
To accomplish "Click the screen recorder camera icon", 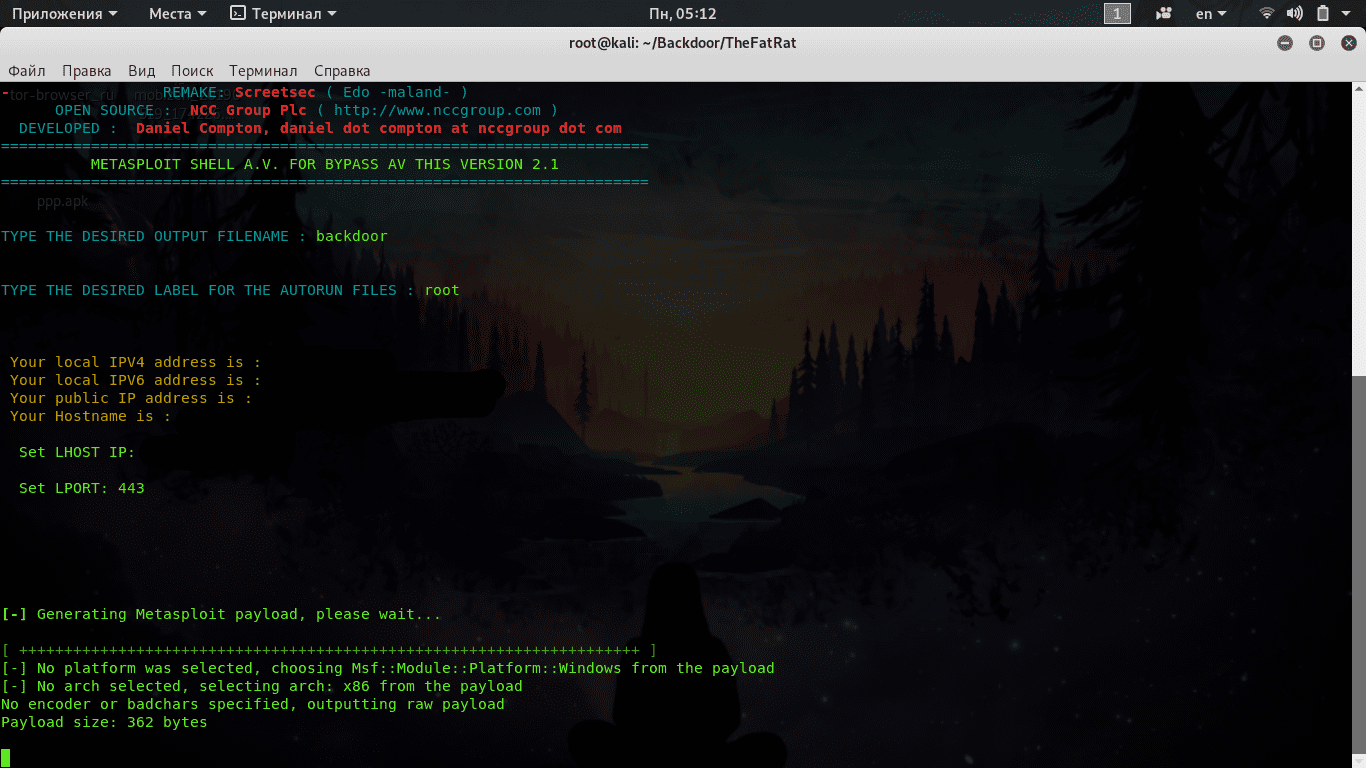I will 1164,14.
